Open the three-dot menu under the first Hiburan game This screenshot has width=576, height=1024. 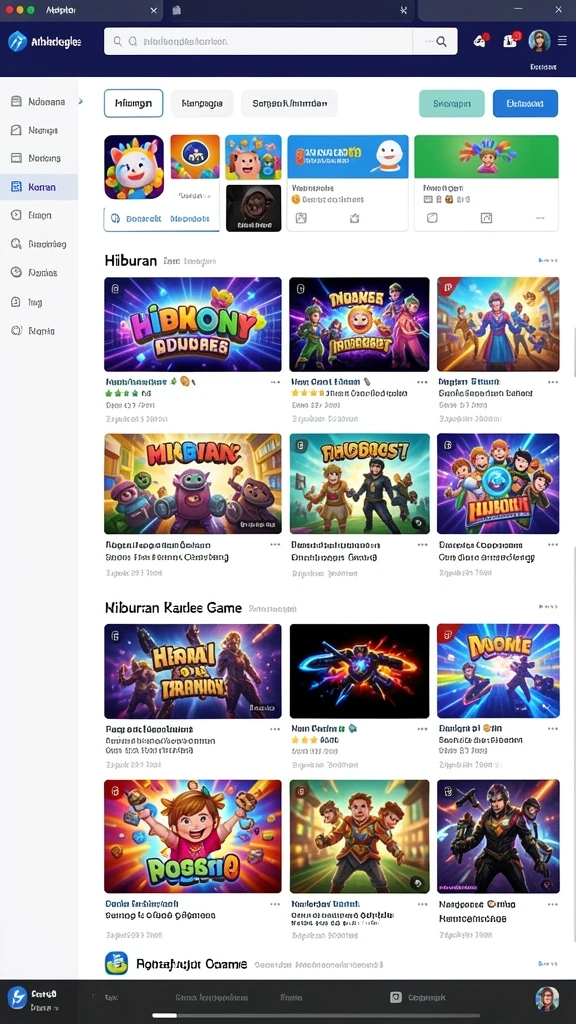pyautogui.click(x=275, y=382)
